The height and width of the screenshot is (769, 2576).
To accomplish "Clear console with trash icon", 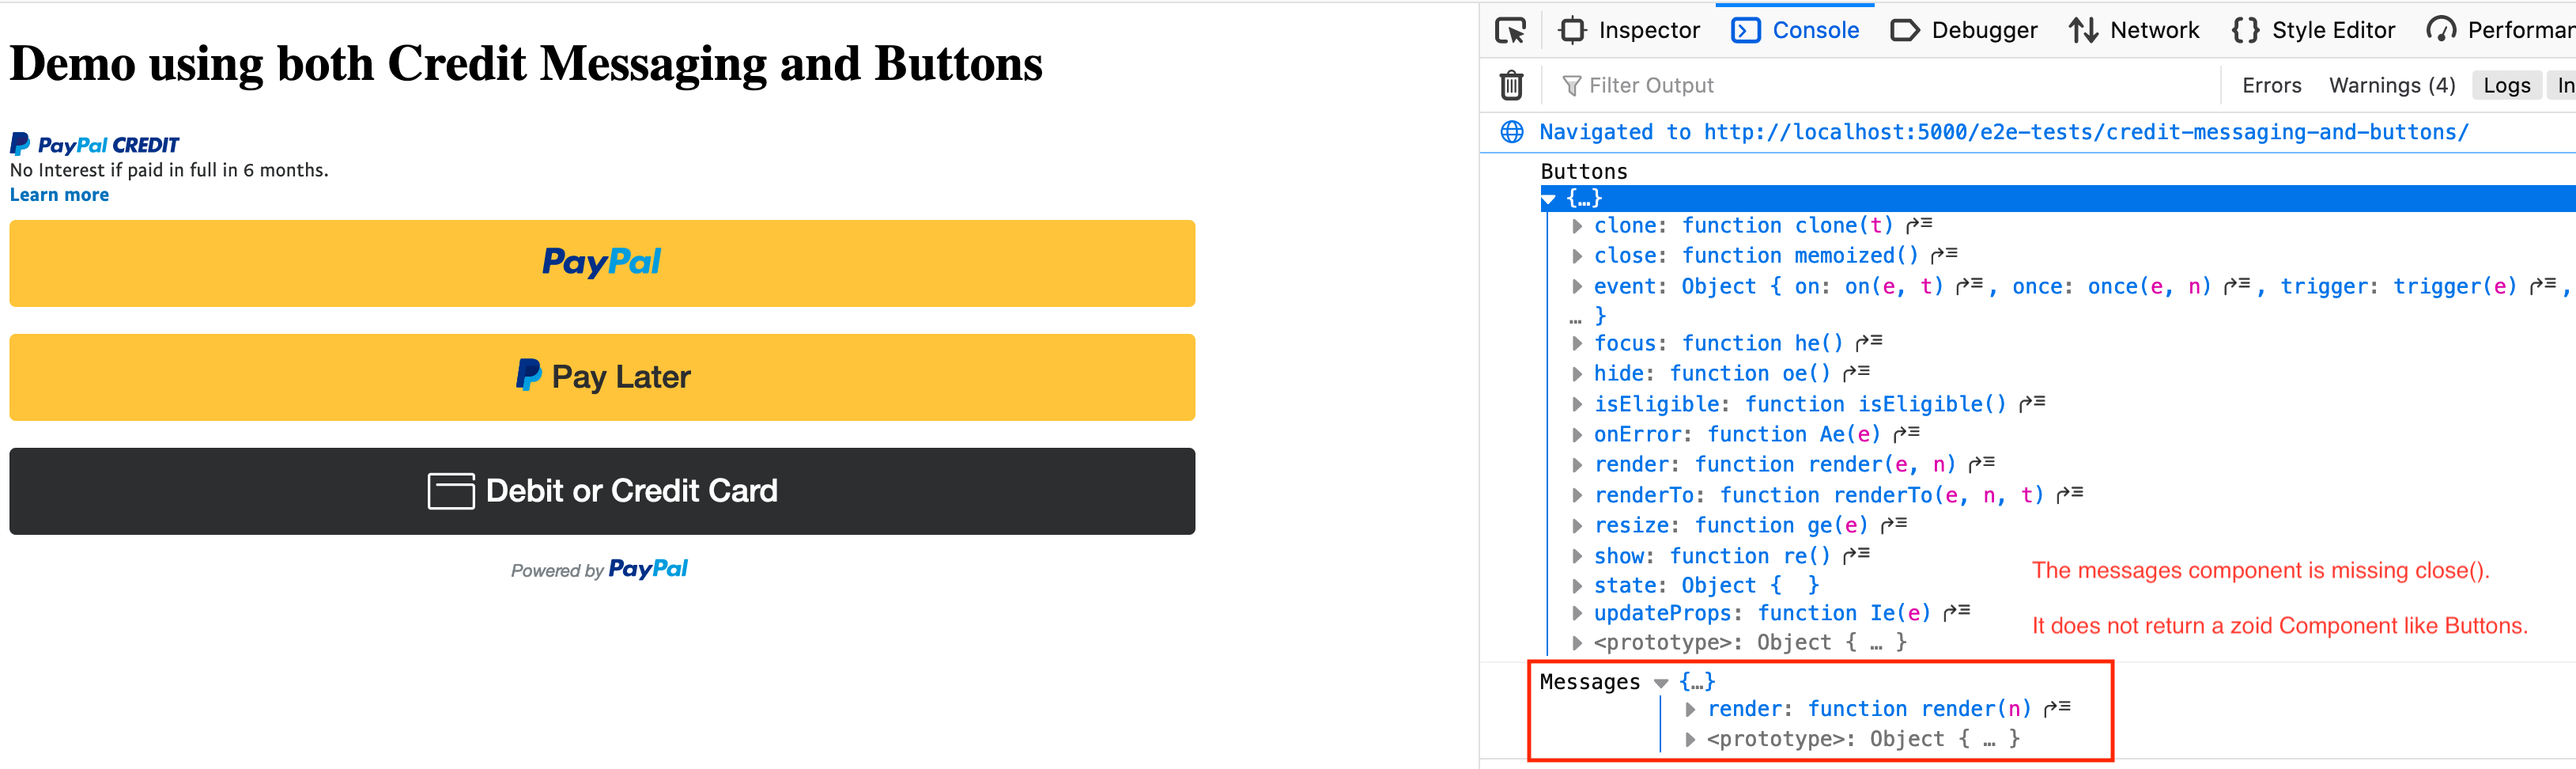I will click(1511, 85).
